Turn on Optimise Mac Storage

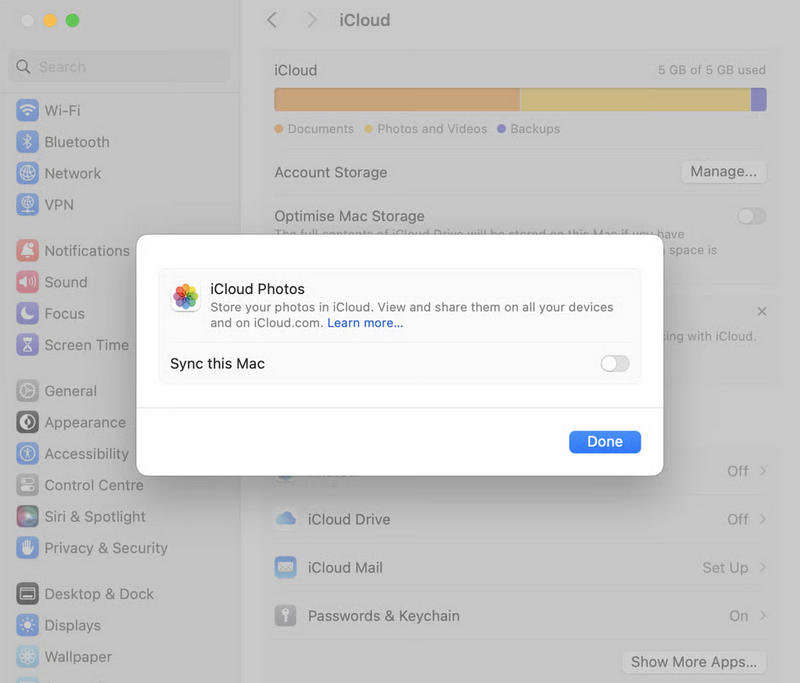click(751, 216)
